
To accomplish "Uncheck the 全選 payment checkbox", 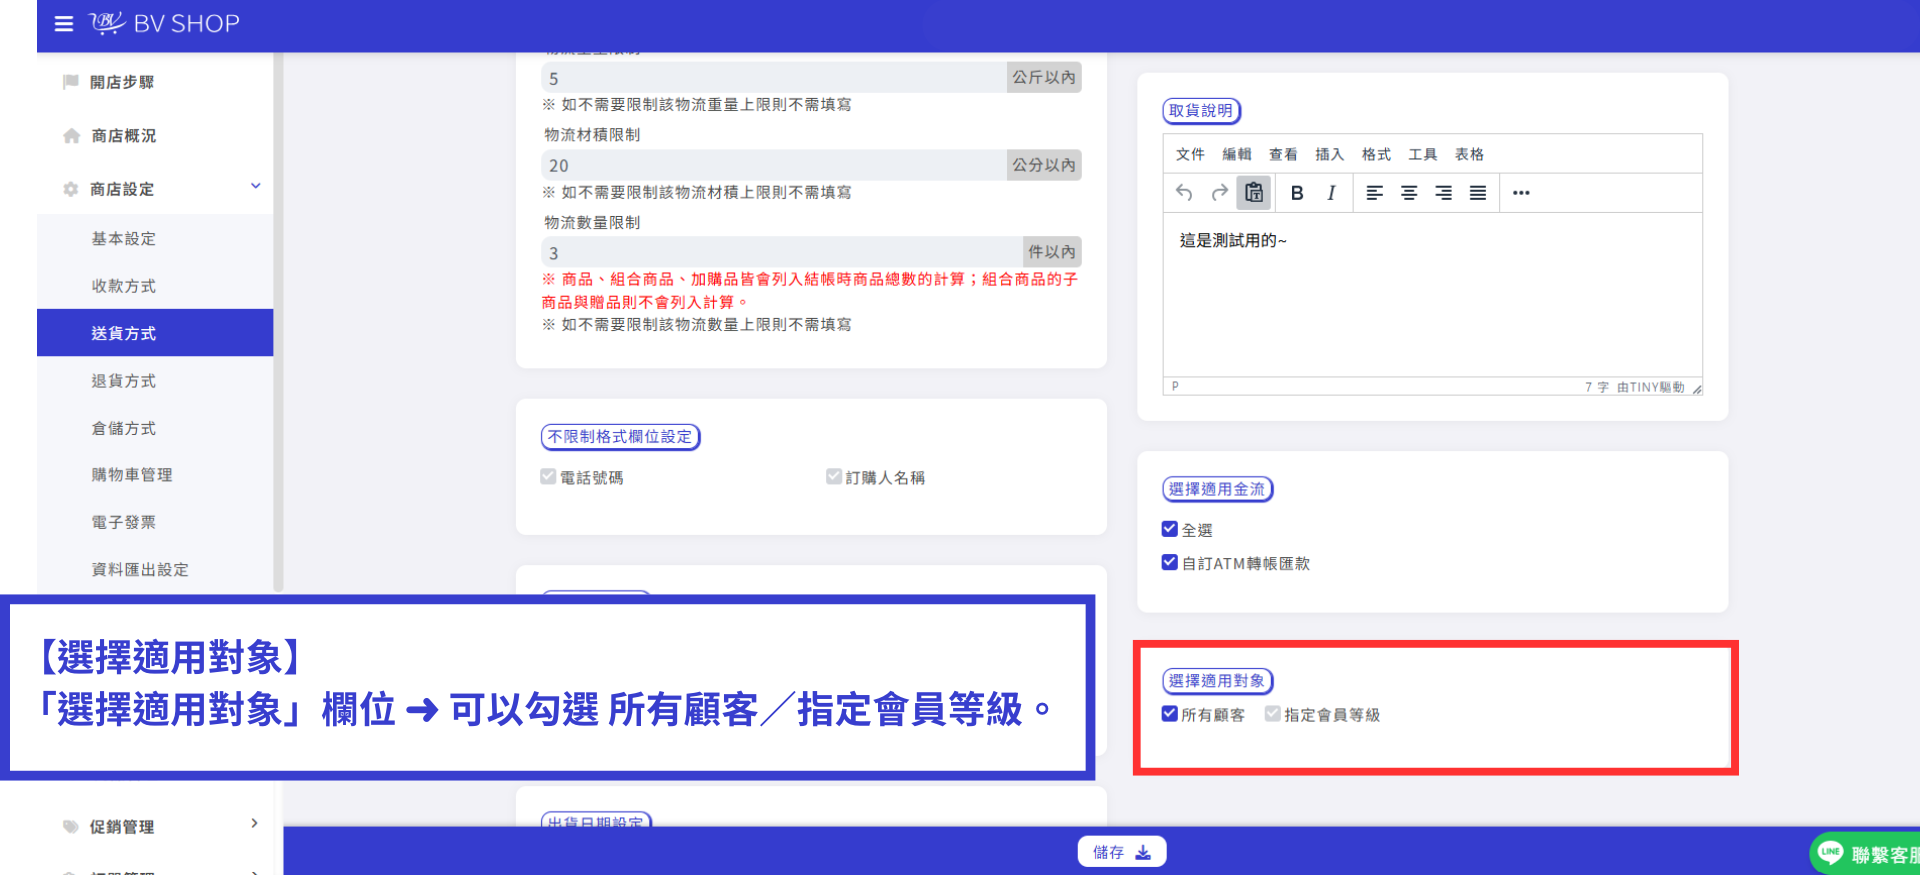I will [1169, 529].
